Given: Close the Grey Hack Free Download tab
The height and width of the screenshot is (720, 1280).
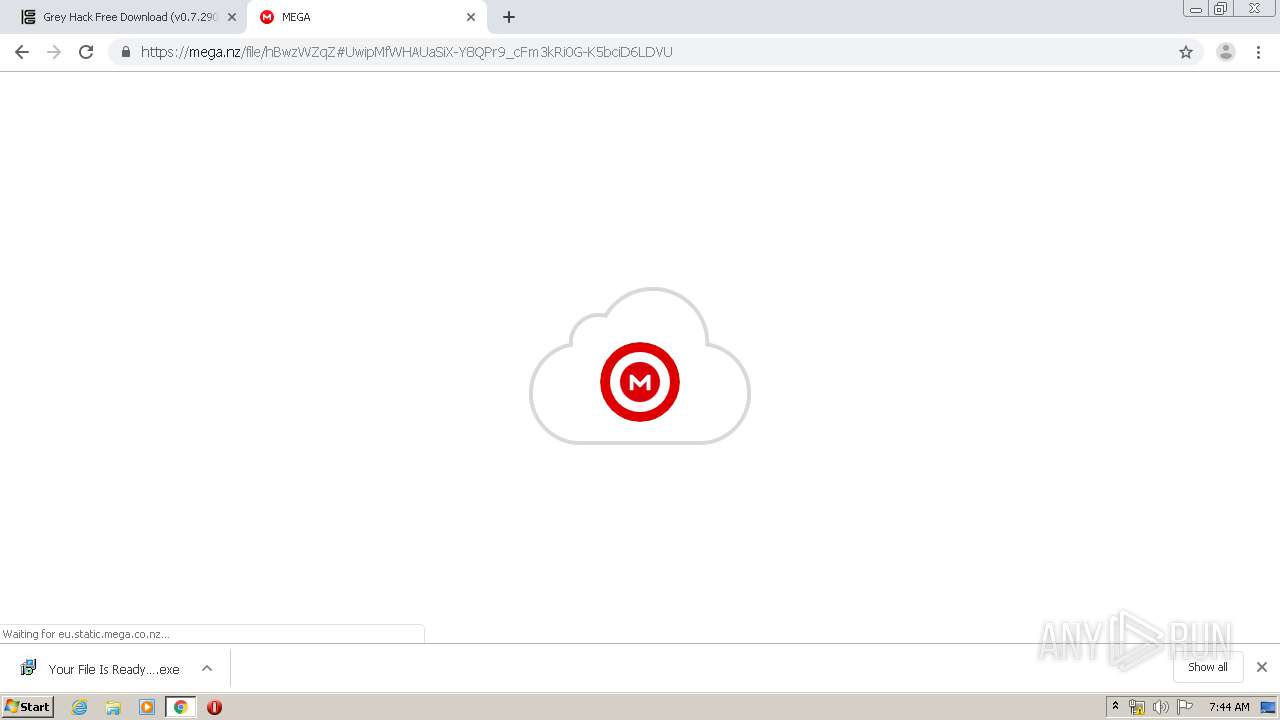Looking at the screenshot, I should point(232,17).
